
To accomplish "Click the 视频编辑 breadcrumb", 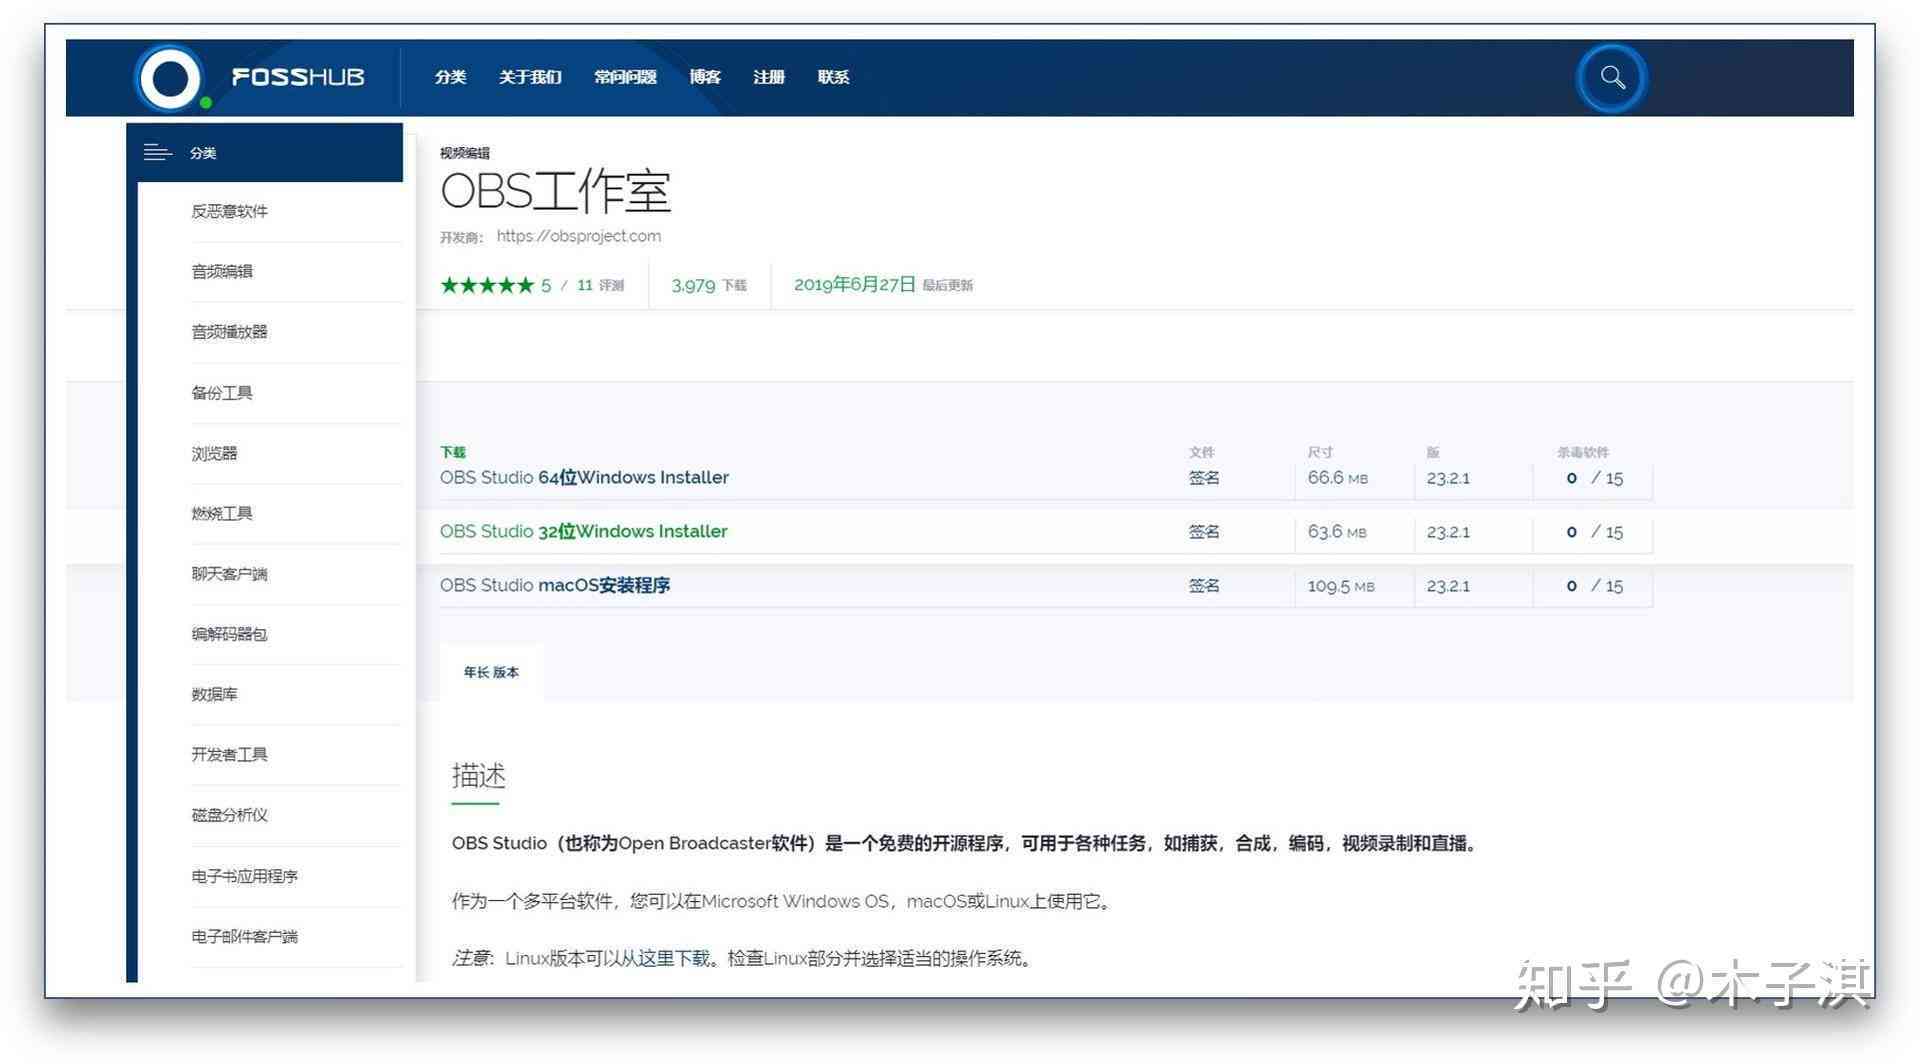I will 465,153.
